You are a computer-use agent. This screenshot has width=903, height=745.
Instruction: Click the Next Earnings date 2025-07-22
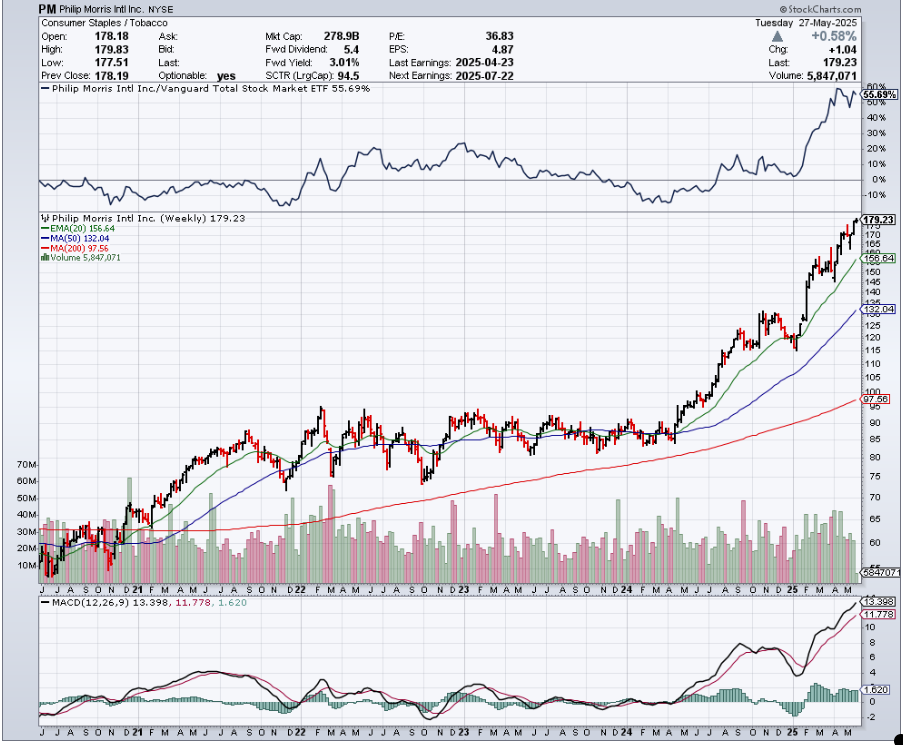click(484, 76)
